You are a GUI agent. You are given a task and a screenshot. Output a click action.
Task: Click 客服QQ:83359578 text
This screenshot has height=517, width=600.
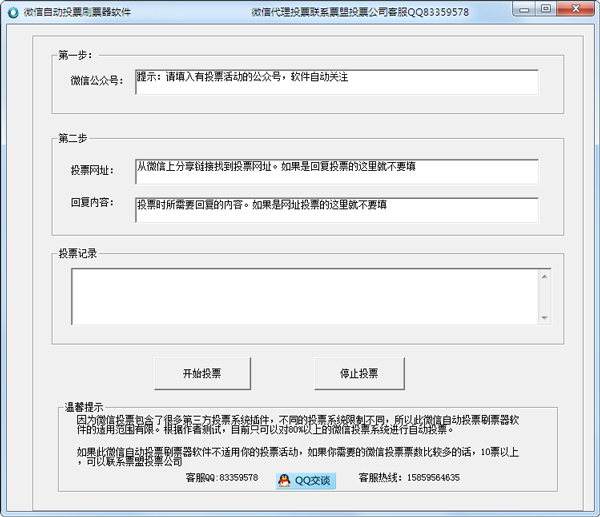click(222, 478)
